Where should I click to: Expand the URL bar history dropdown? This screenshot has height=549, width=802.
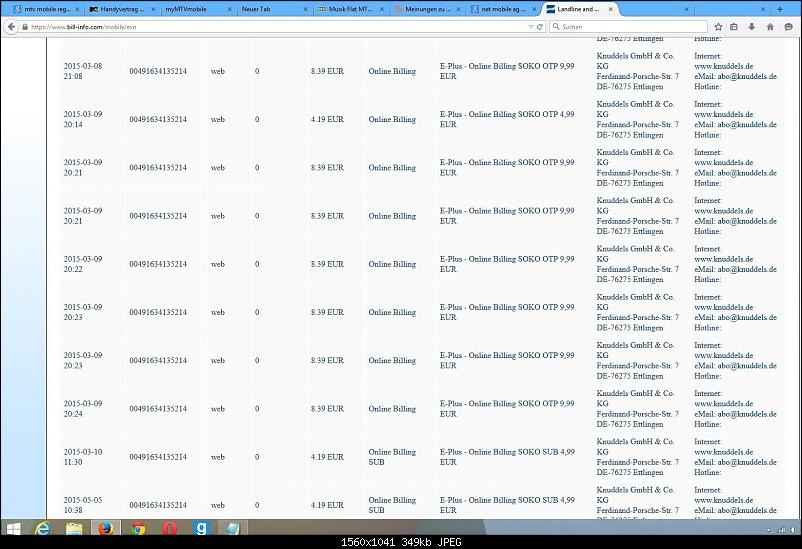click(529, 27)
